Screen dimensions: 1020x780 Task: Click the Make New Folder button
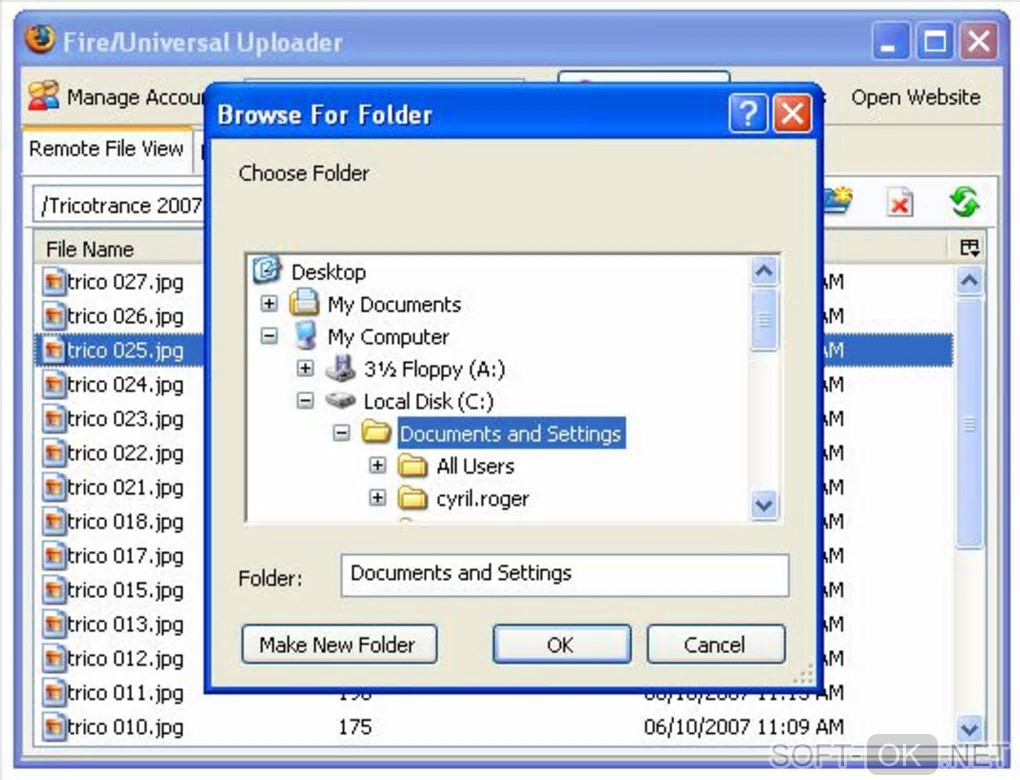pos(339,645)
